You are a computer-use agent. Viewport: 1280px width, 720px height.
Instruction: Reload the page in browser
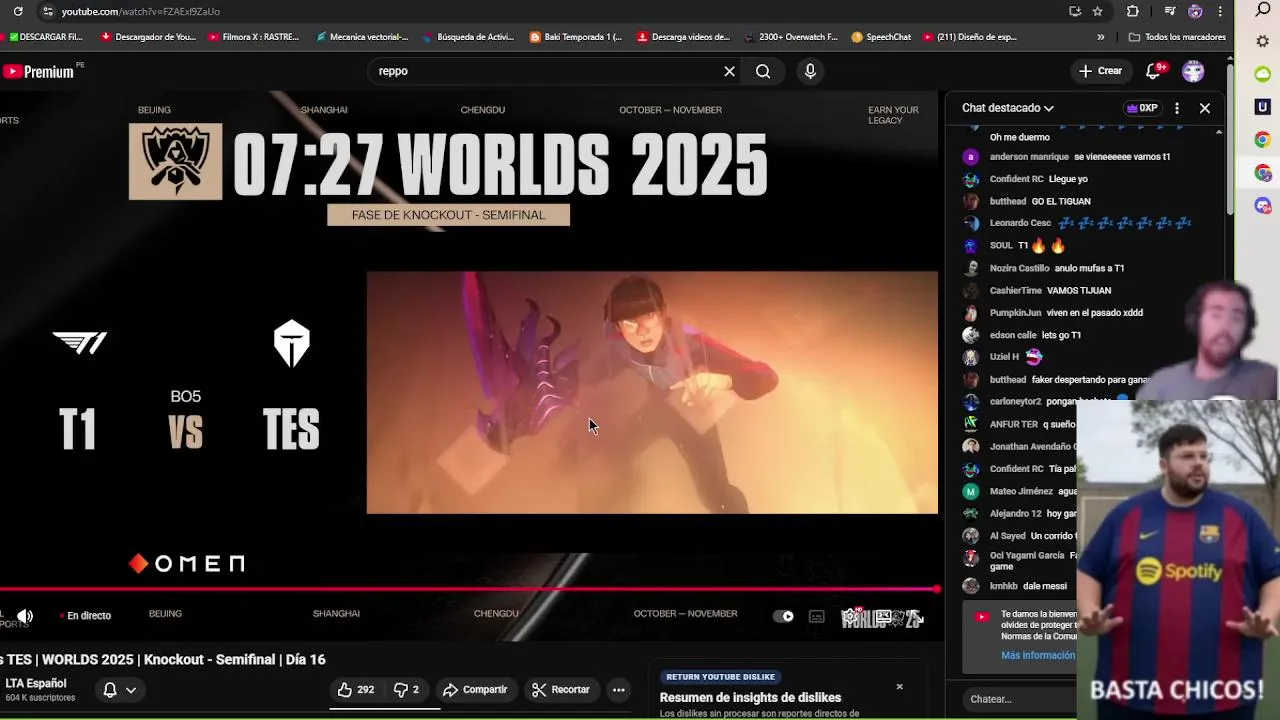pyautogui.click(x=17, y=11)
